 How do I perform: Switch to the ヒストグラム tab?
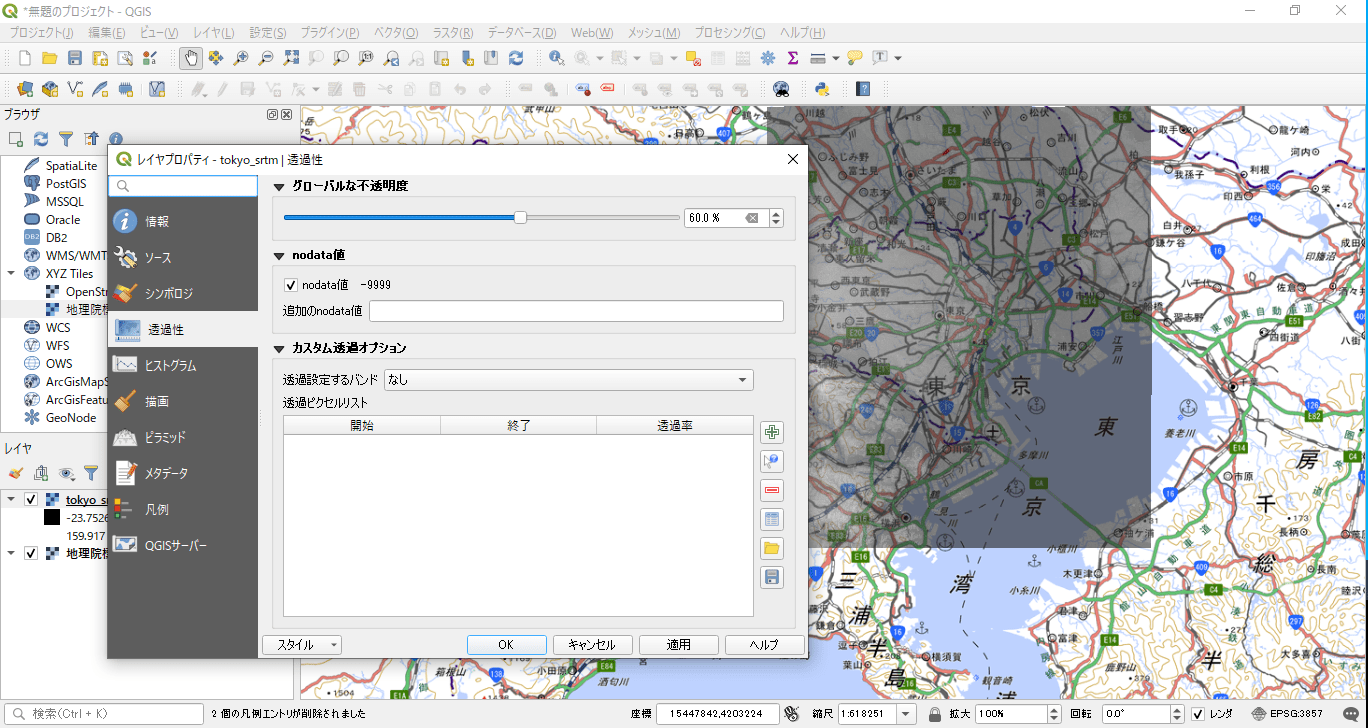coord(182,365)
